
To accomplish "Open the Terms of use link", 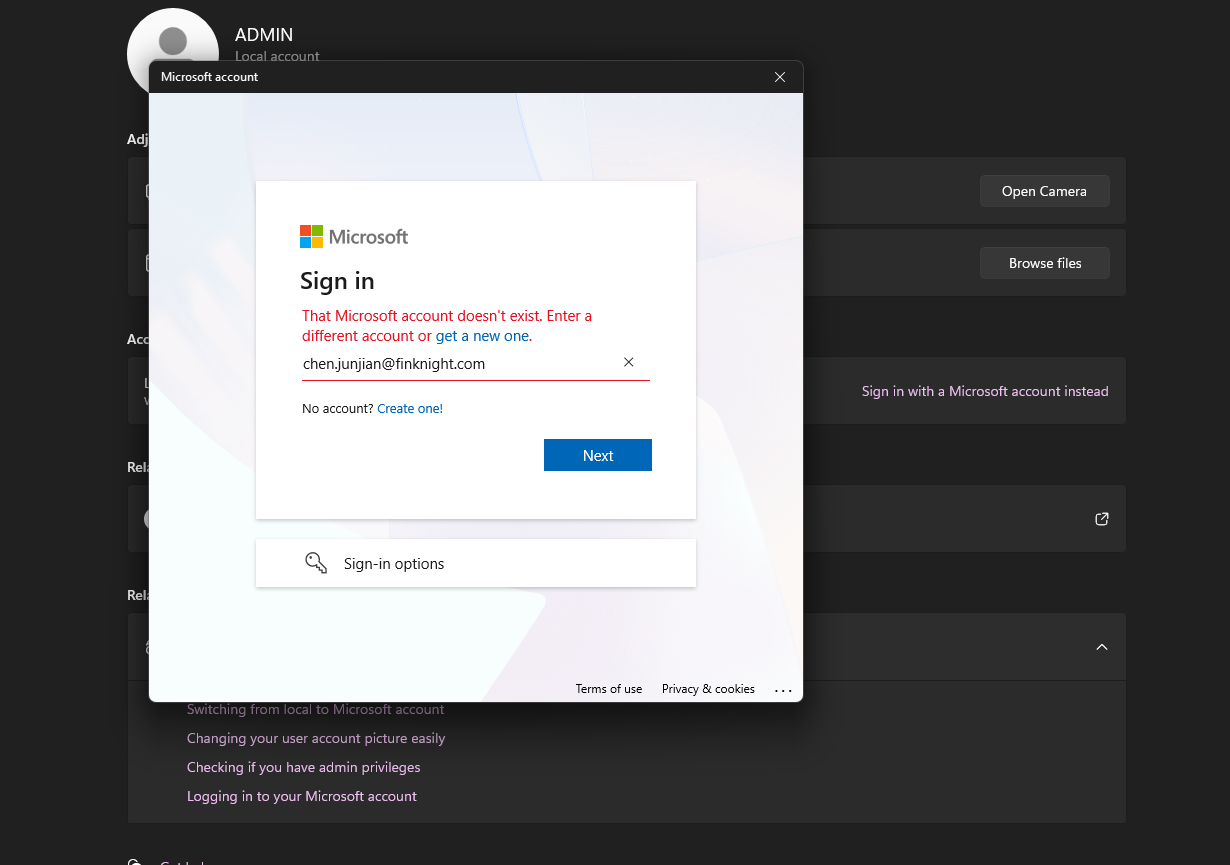I will coord(609,689).
